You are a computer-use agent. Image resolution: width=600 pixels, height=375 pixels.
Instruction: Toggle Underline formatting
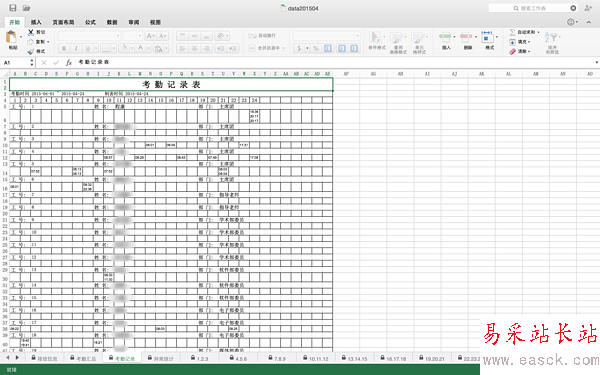point(88,48)
